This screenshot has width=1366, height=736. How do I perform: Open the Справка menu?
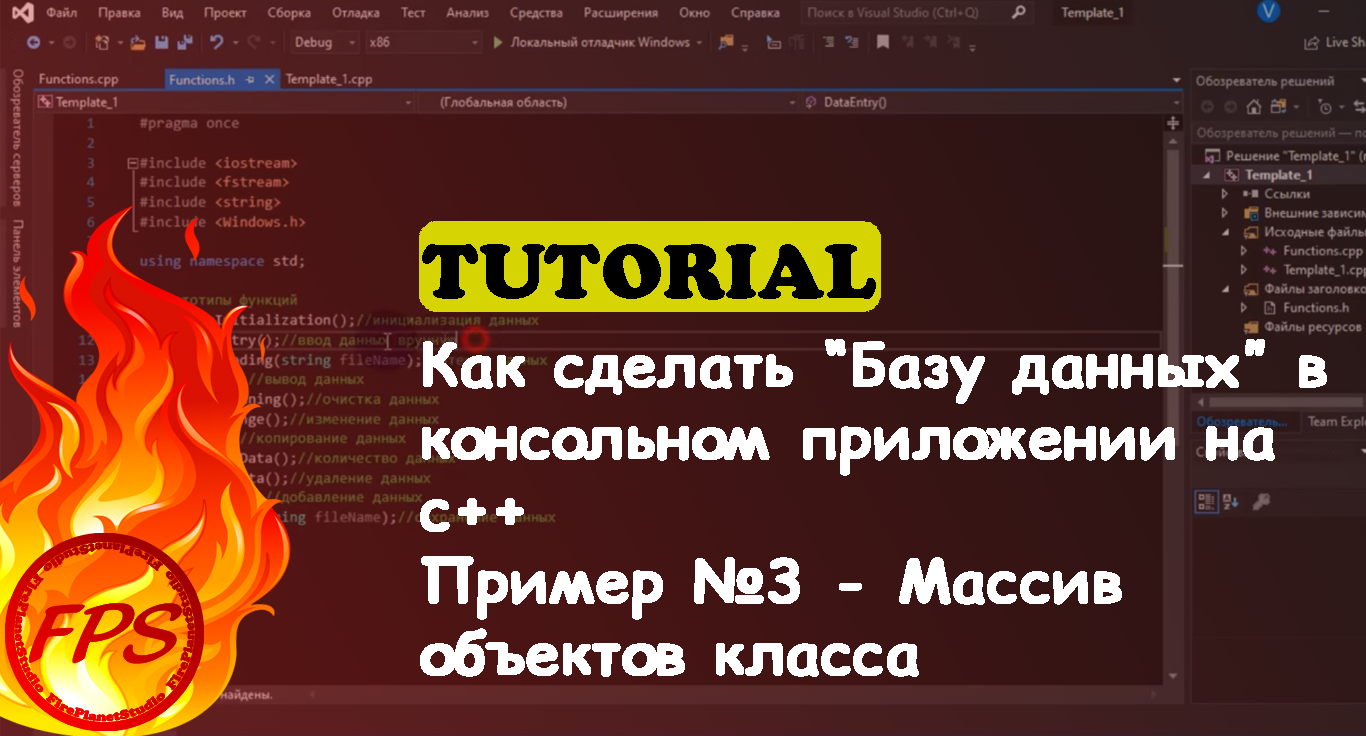click(755, 13)
